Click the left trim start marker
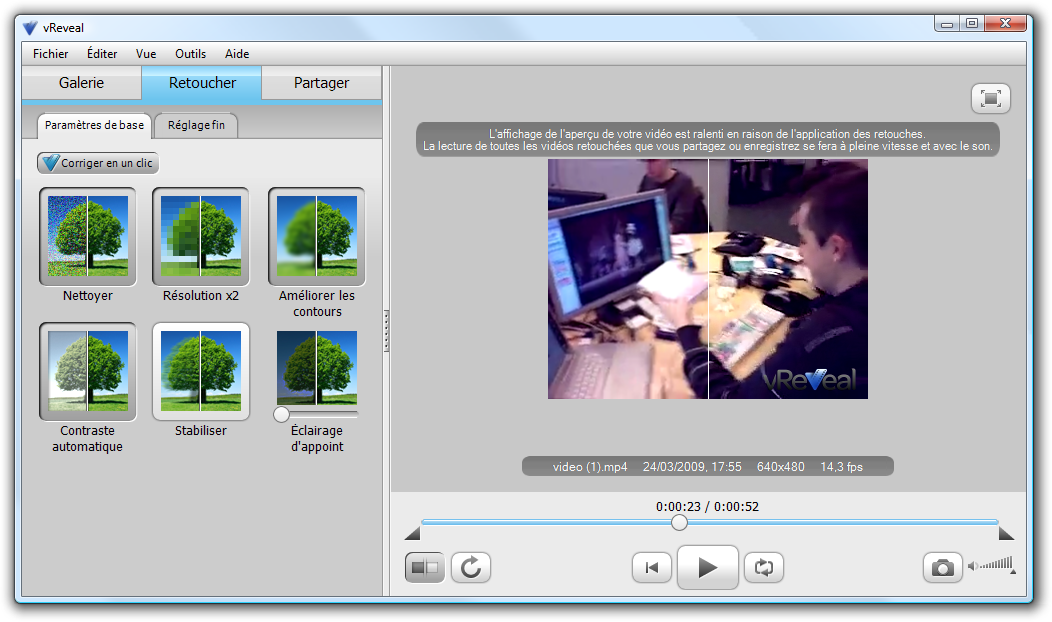 (x=413, y=533)
